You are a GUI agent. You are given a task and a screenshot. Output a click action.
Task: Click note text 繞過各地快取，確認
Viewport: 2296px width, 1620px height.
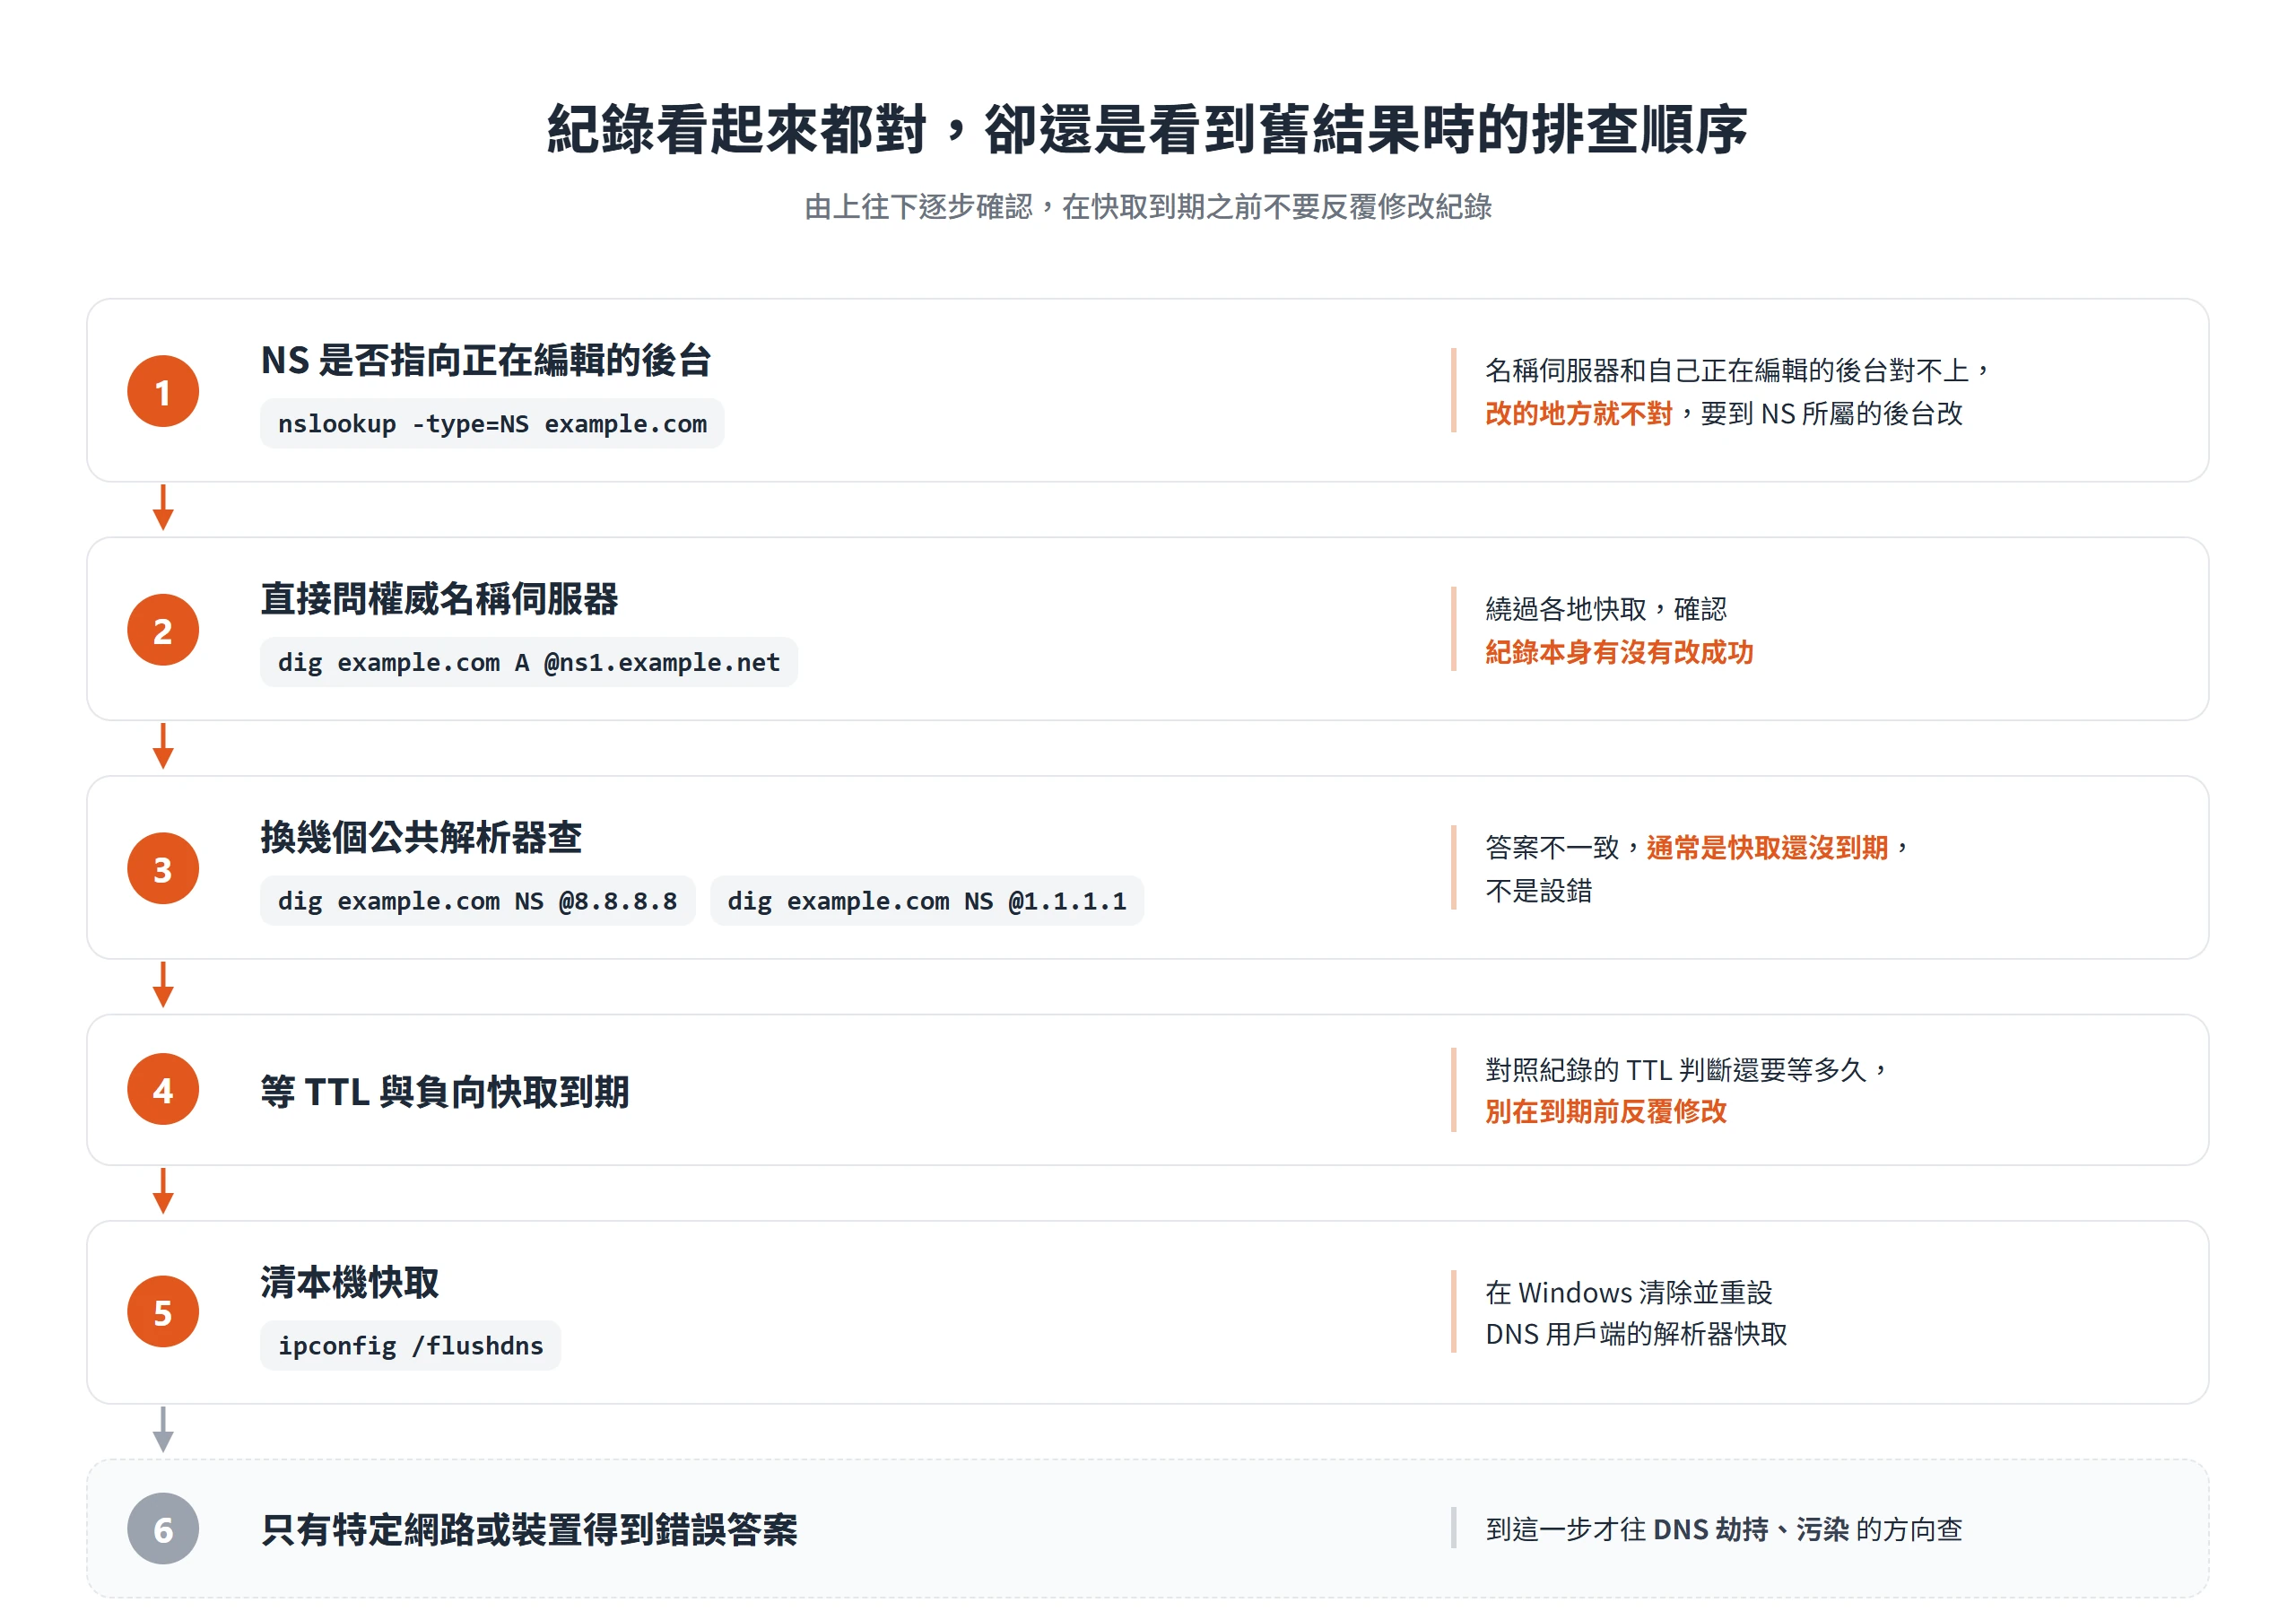1606,609
